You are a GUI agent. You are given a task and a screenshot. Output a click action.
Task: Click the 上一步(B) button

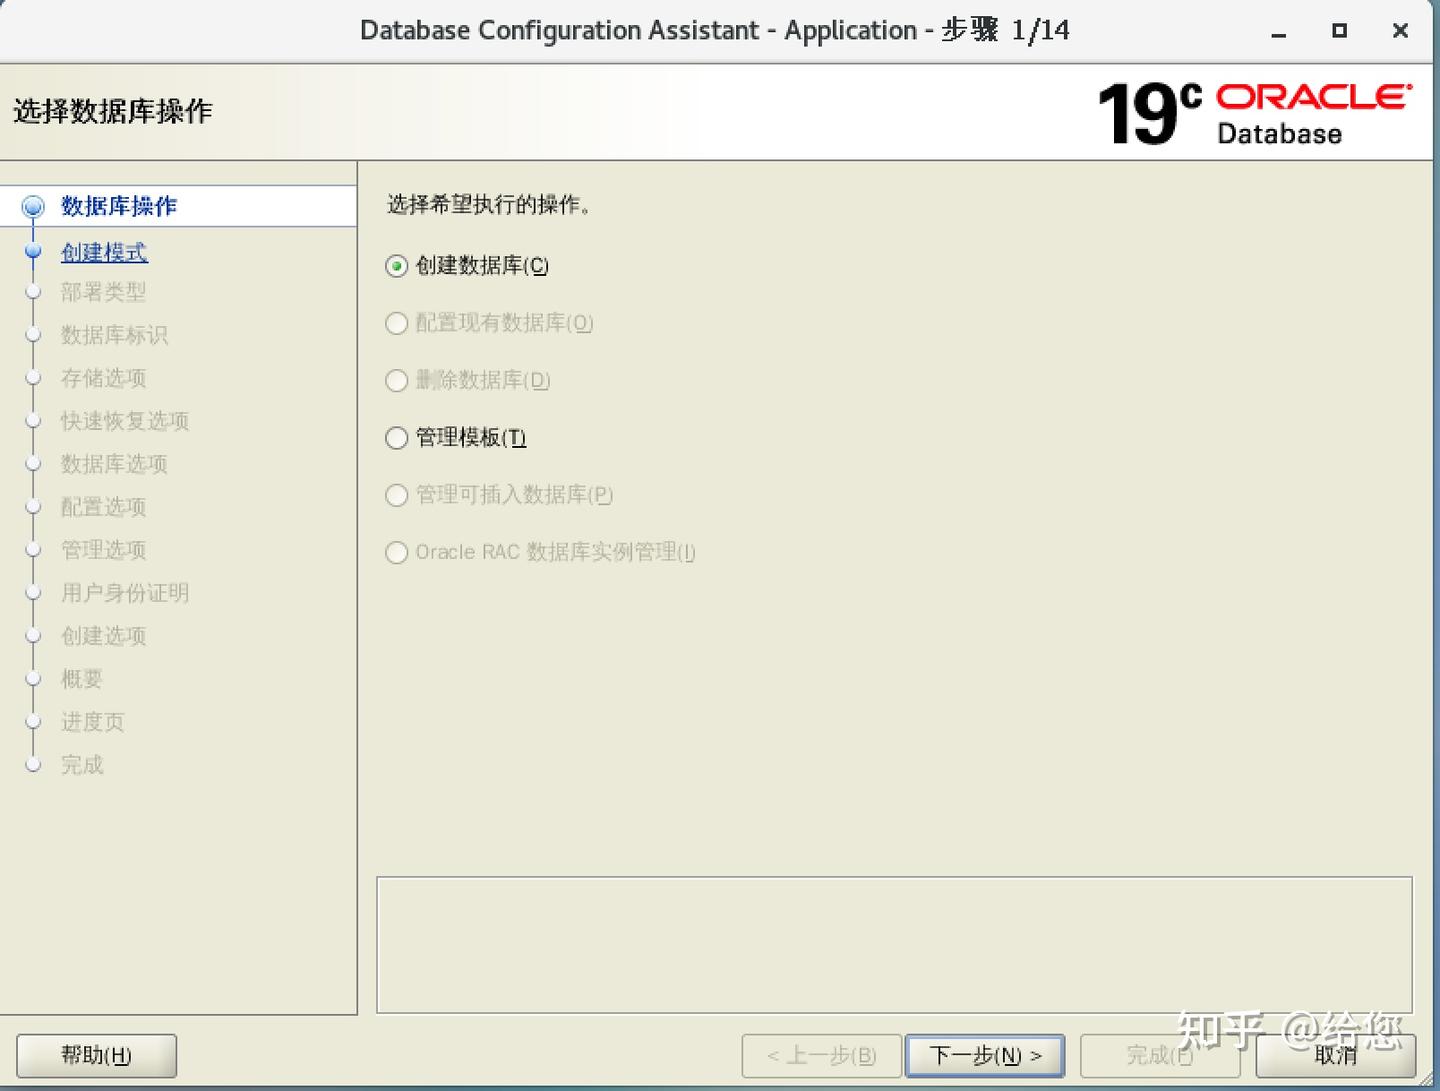click(821, 1055)
